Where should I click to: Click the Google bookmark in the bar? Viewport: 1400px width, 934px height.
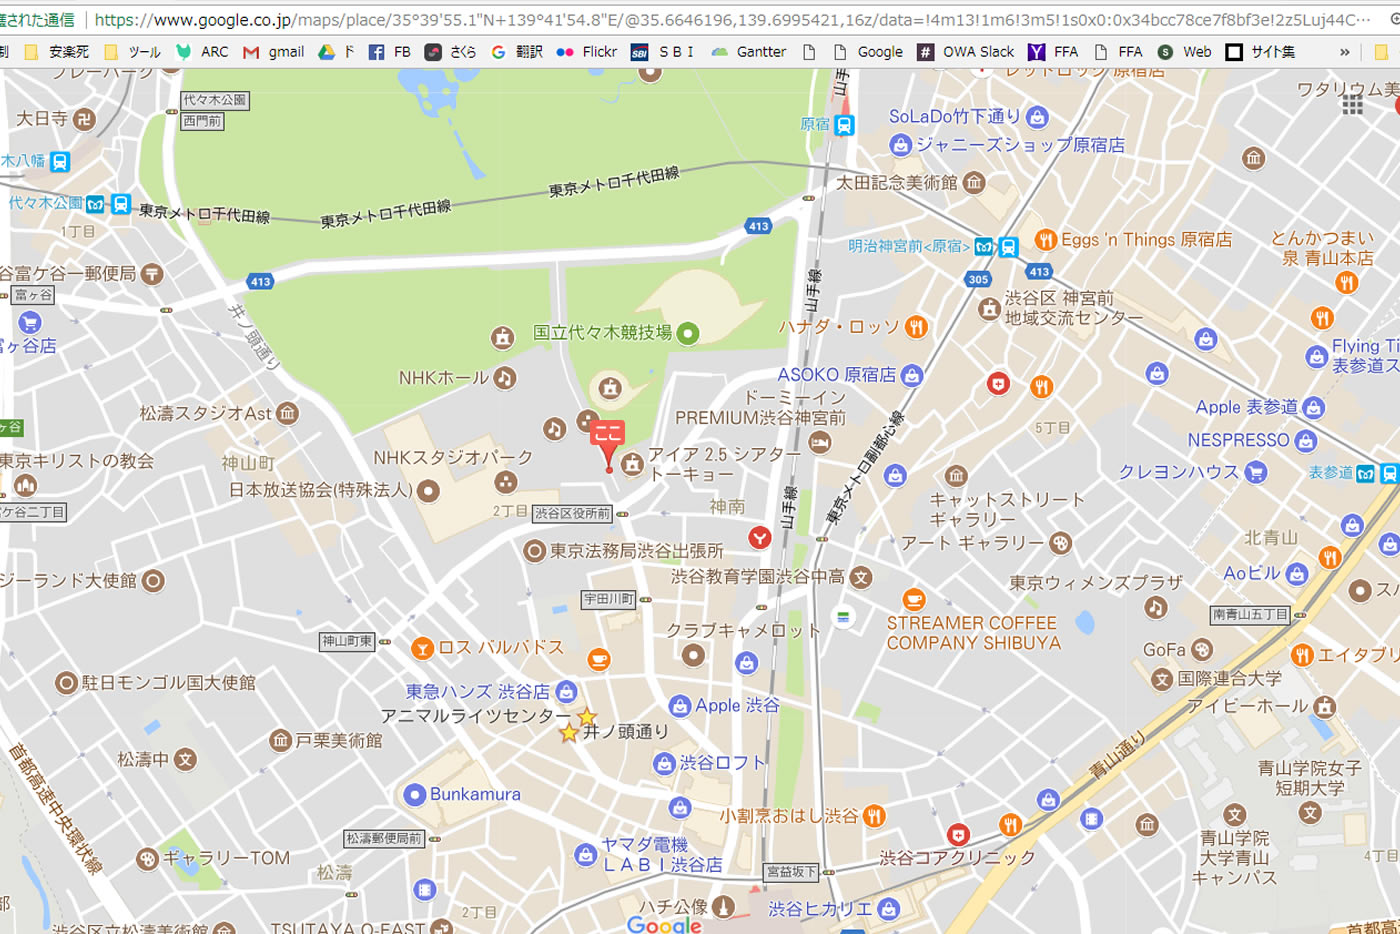(x=868, y=52)
